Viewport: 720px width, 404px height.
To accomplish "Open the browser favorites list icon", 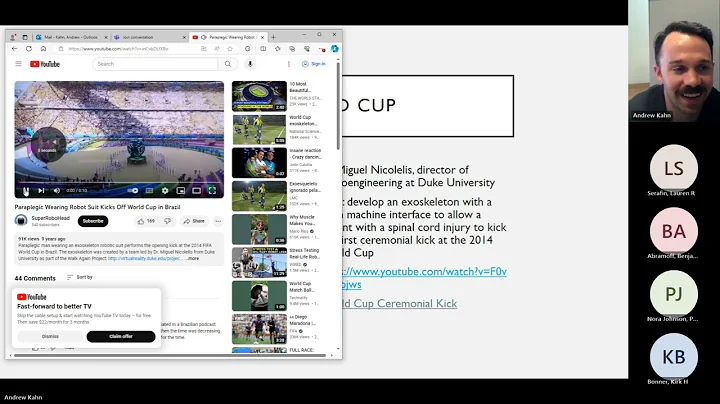I will click(x=278, y=49).
